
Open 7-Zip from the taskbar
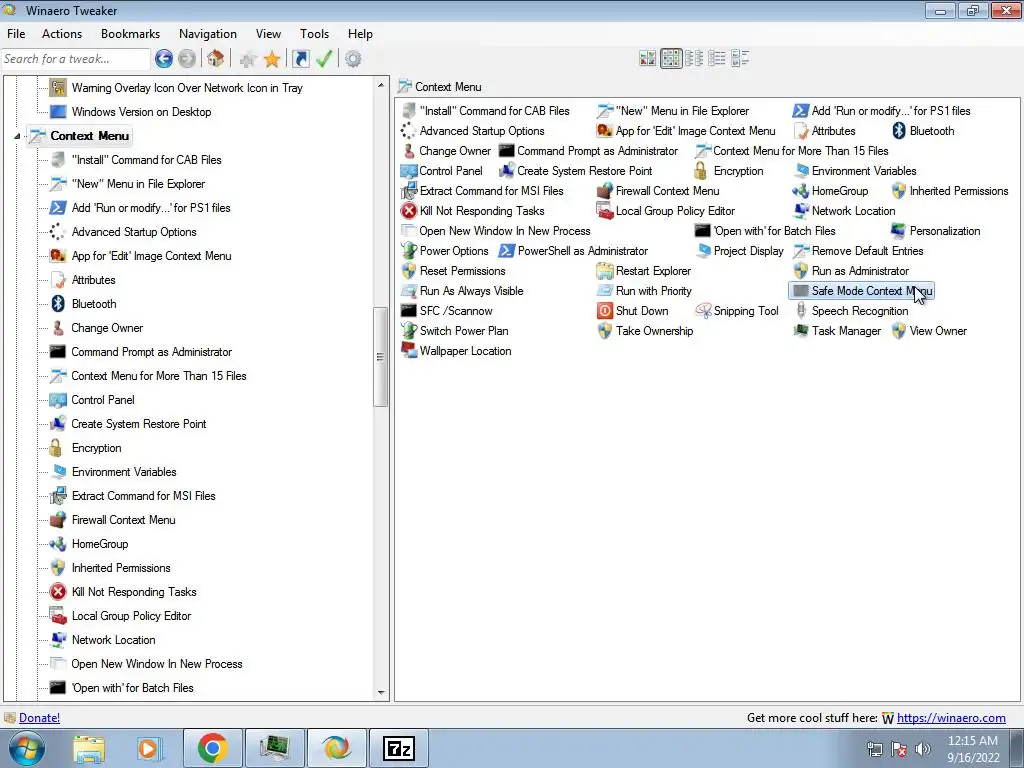399,748
